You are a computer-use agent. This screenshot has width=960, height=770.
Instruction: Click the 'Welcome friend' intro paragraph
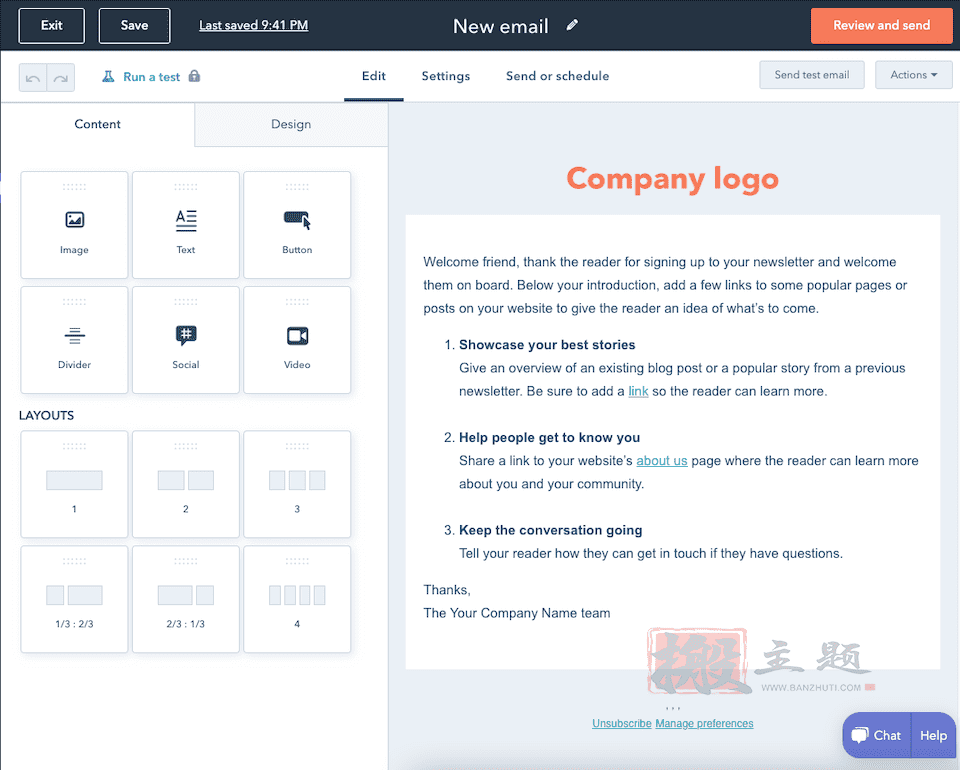[x=666, y=285]
